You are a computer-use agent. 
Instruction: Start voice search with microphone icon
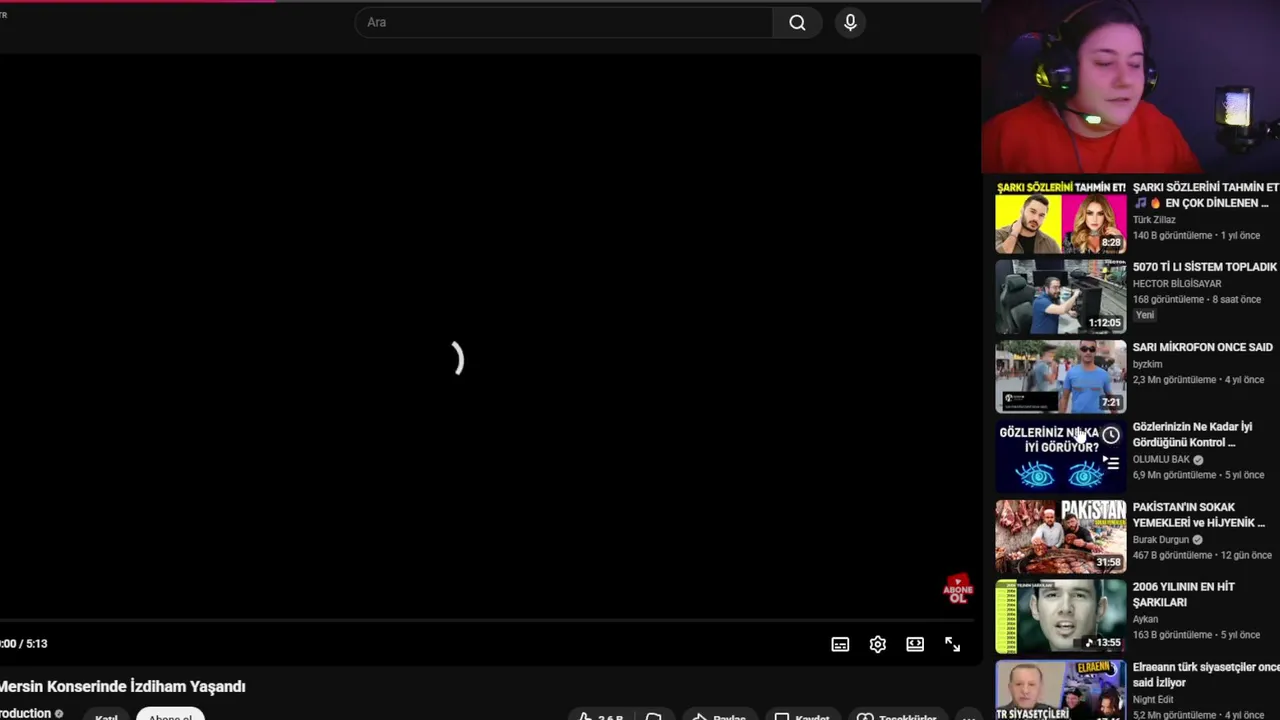coord(850,23)
